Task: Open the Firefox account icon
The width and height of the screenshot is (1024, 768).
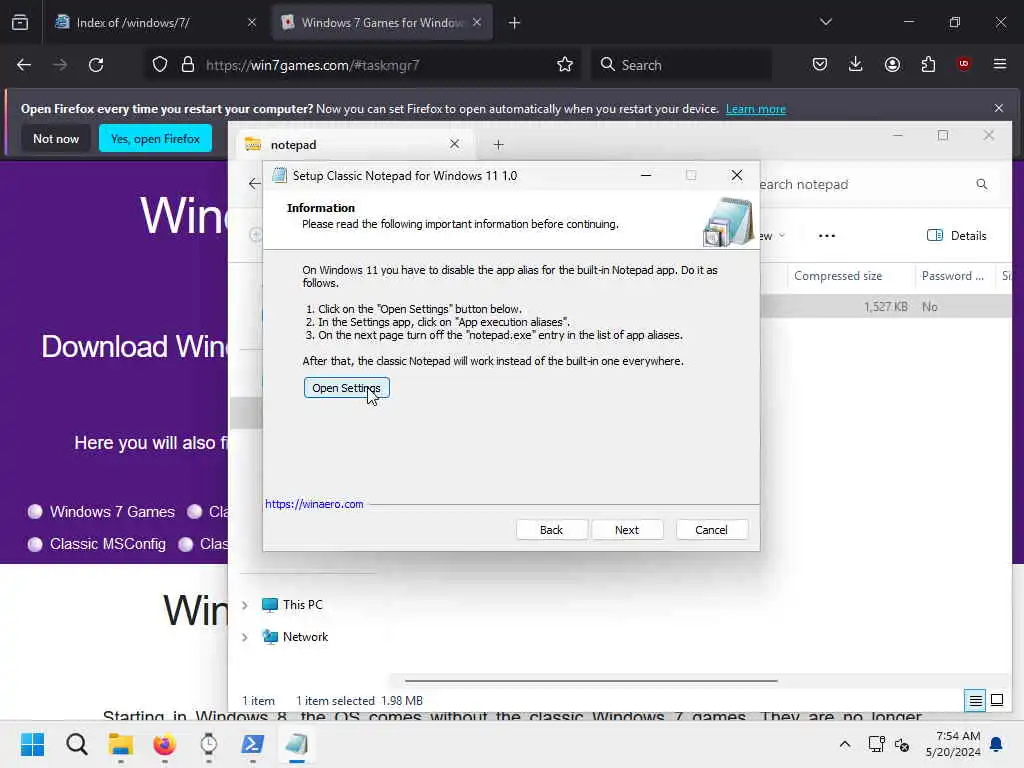Action: click(892, 65)
